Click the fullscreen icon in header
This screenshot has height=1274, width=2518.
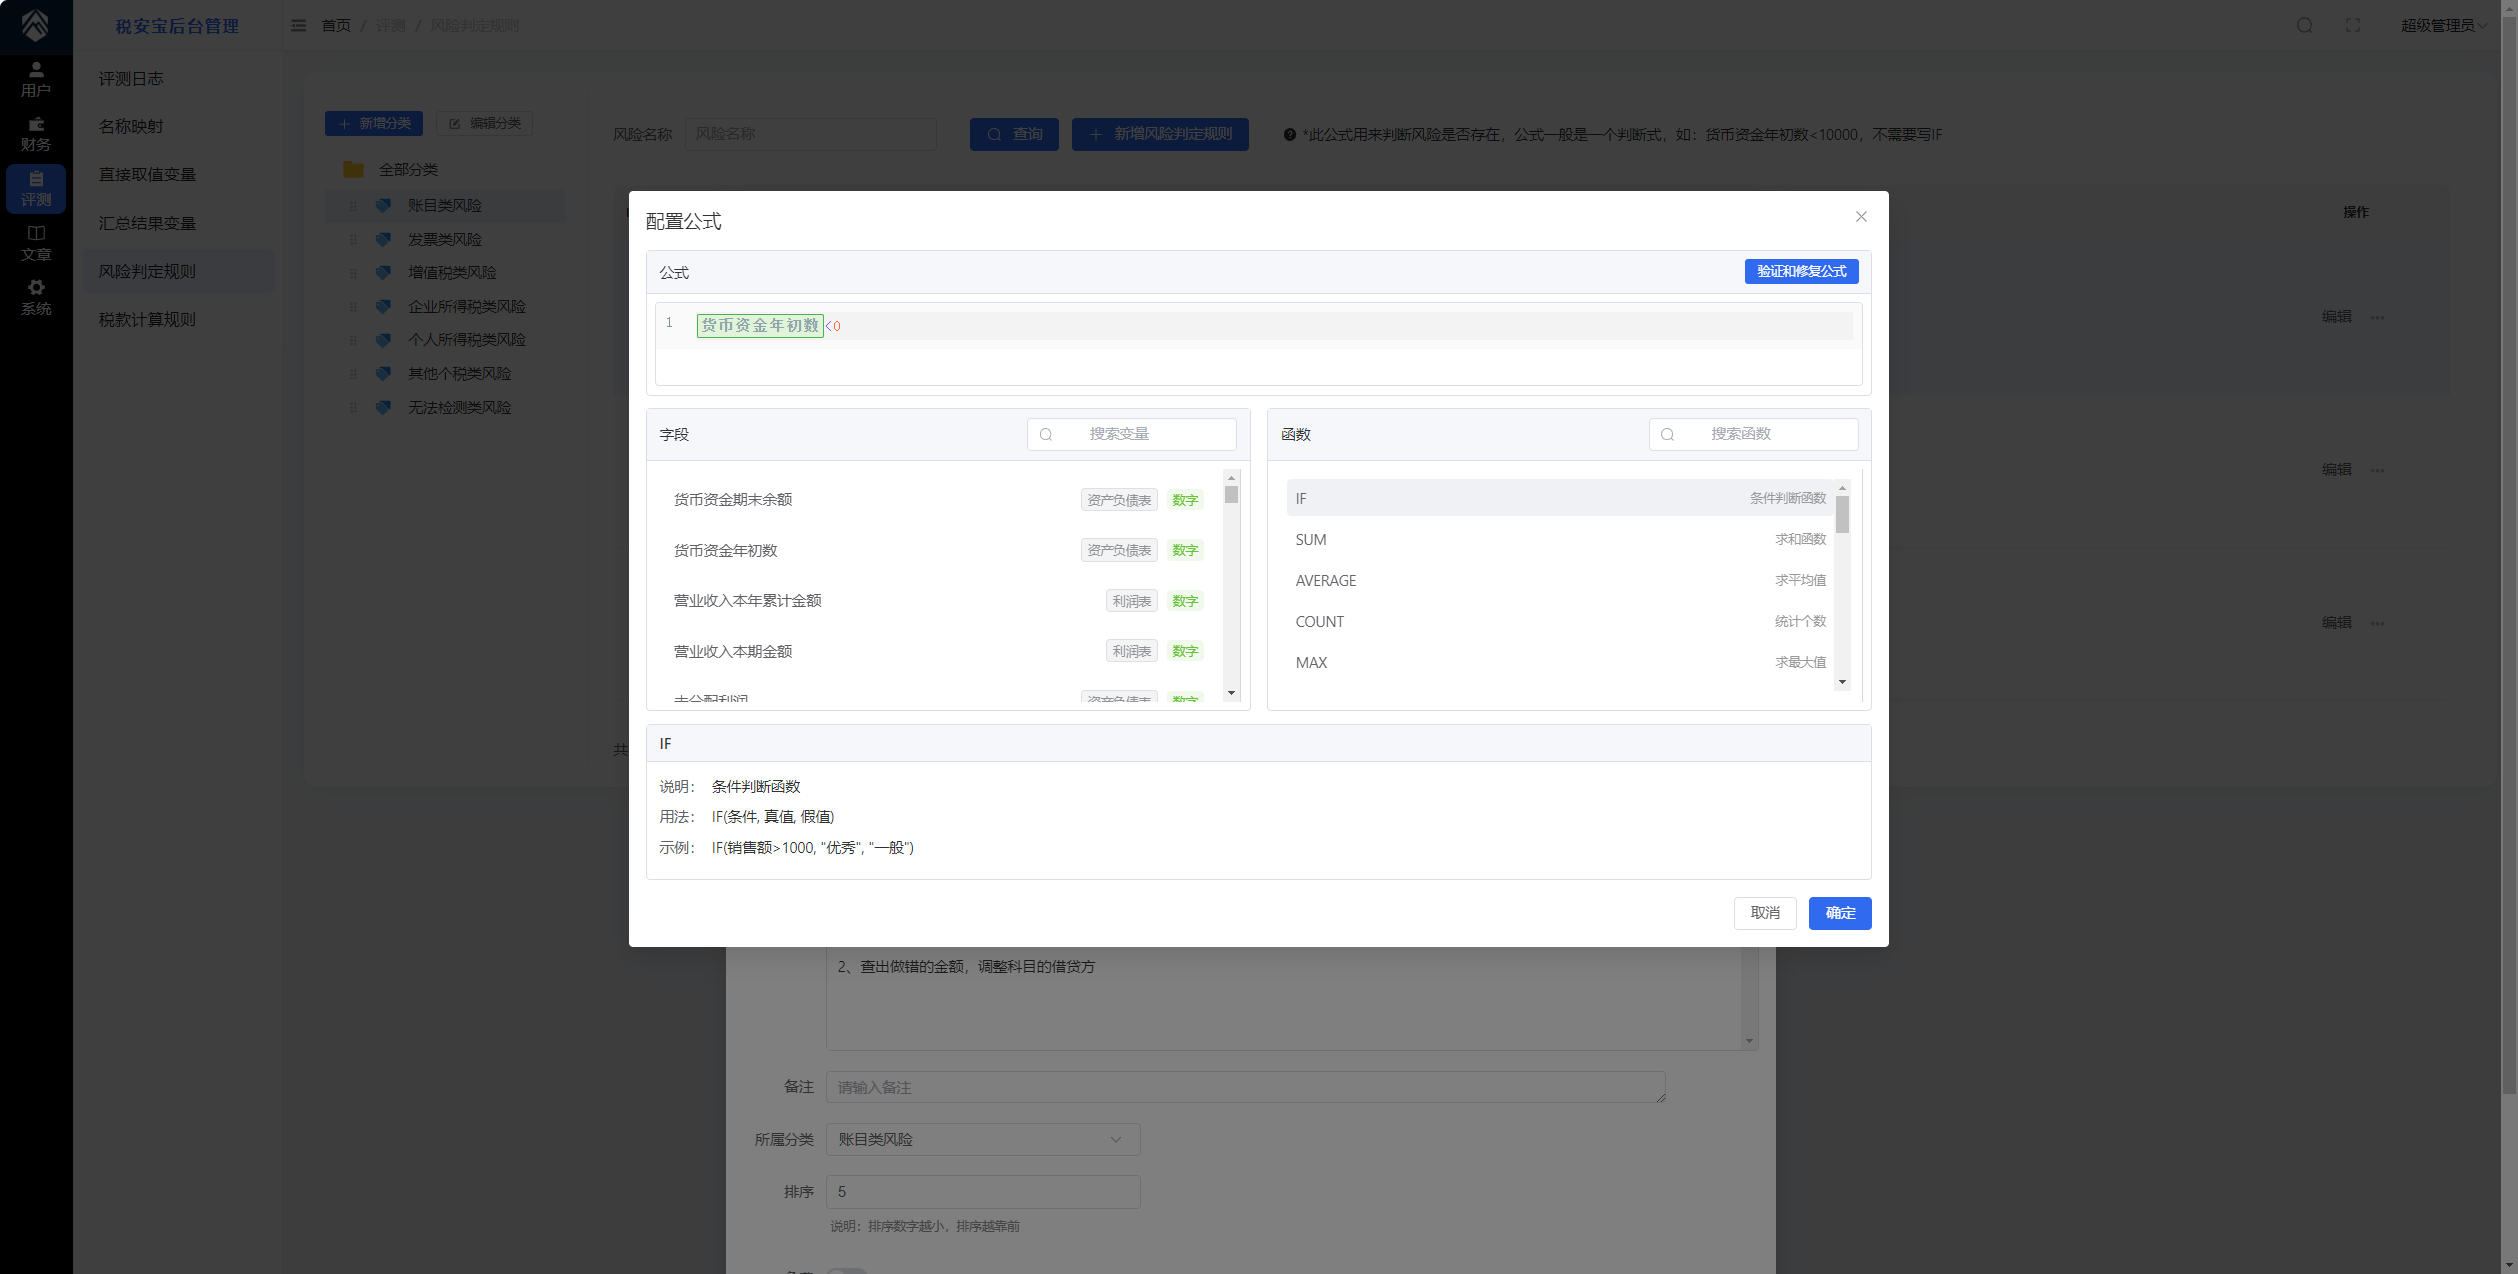pos(2353,26)
